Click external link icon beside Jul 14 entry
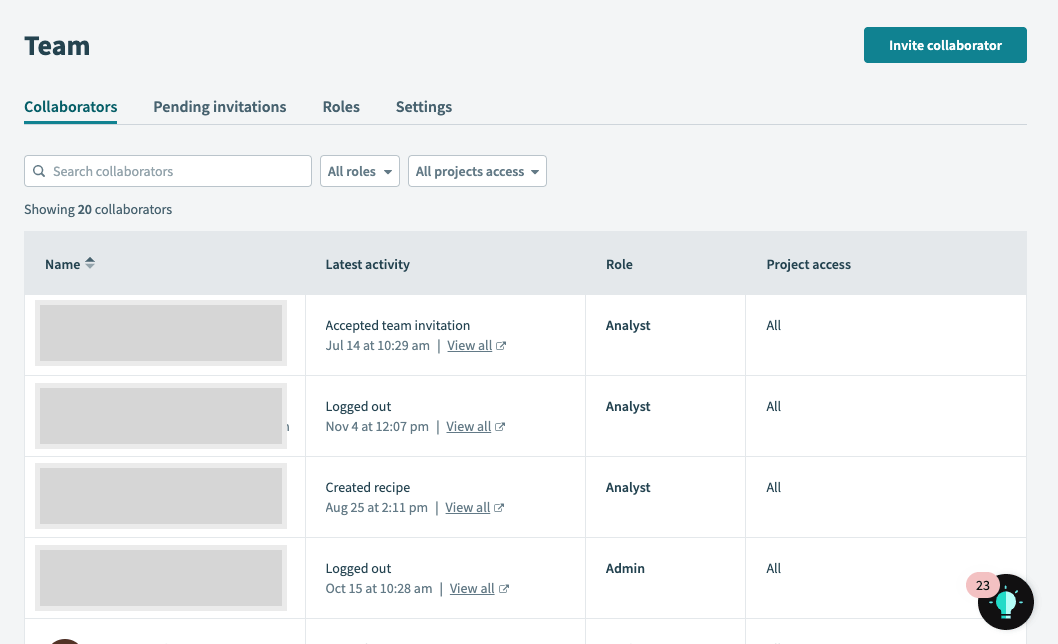Screen dimensions: 1058x644 (501, 346)
